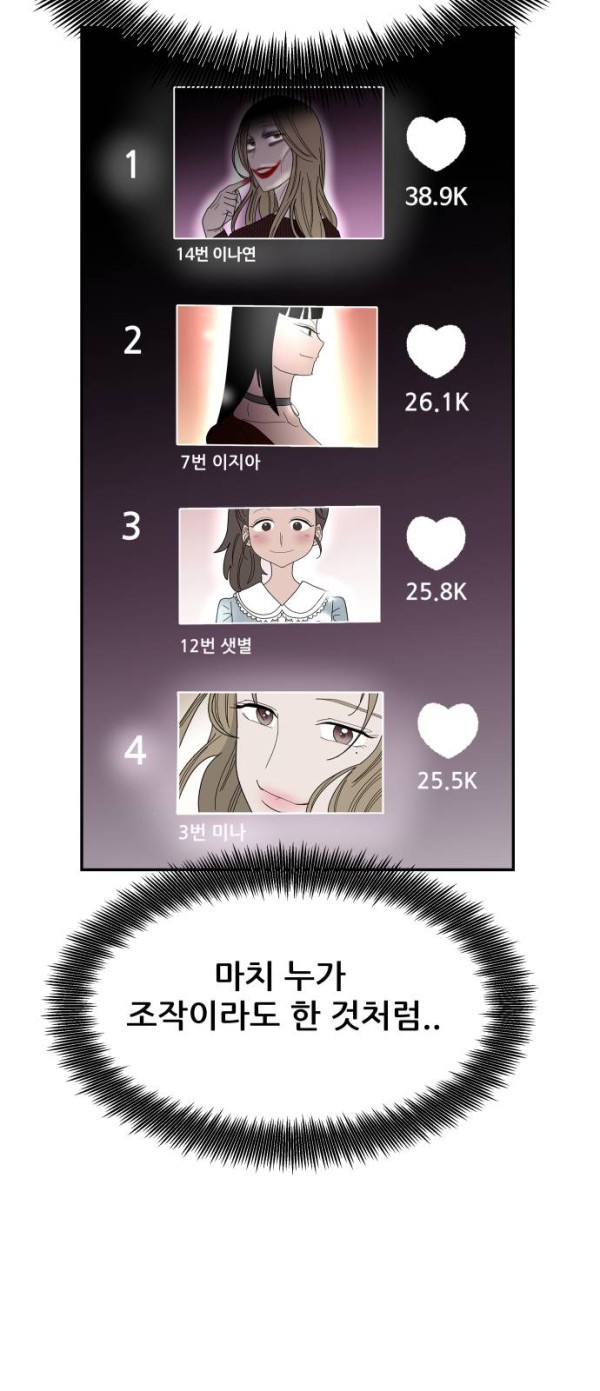Tap the heart beside 25.8K
The image size is (600, 1391).
pyautogui.click(x=436, y=543)
